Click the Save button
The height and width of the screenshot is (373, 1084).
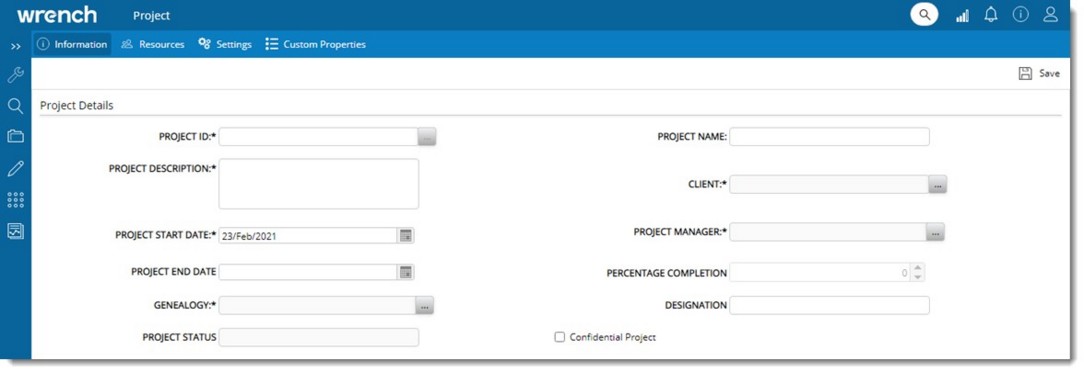point(1039,73)
